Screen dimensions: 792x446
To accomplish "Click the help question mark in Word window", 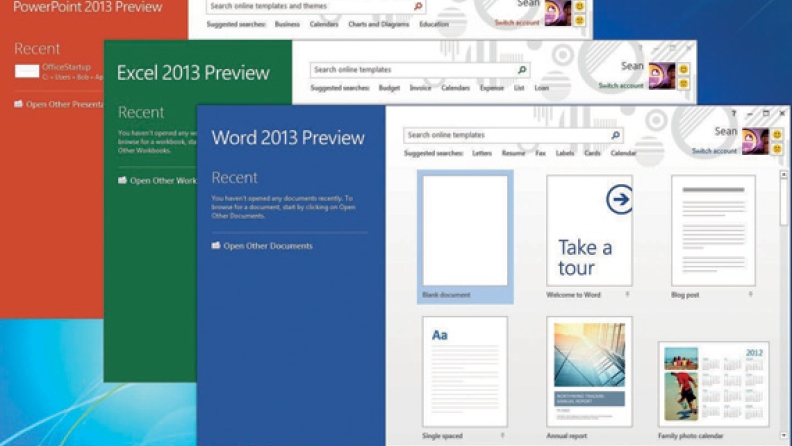I will tap(734, 114).
